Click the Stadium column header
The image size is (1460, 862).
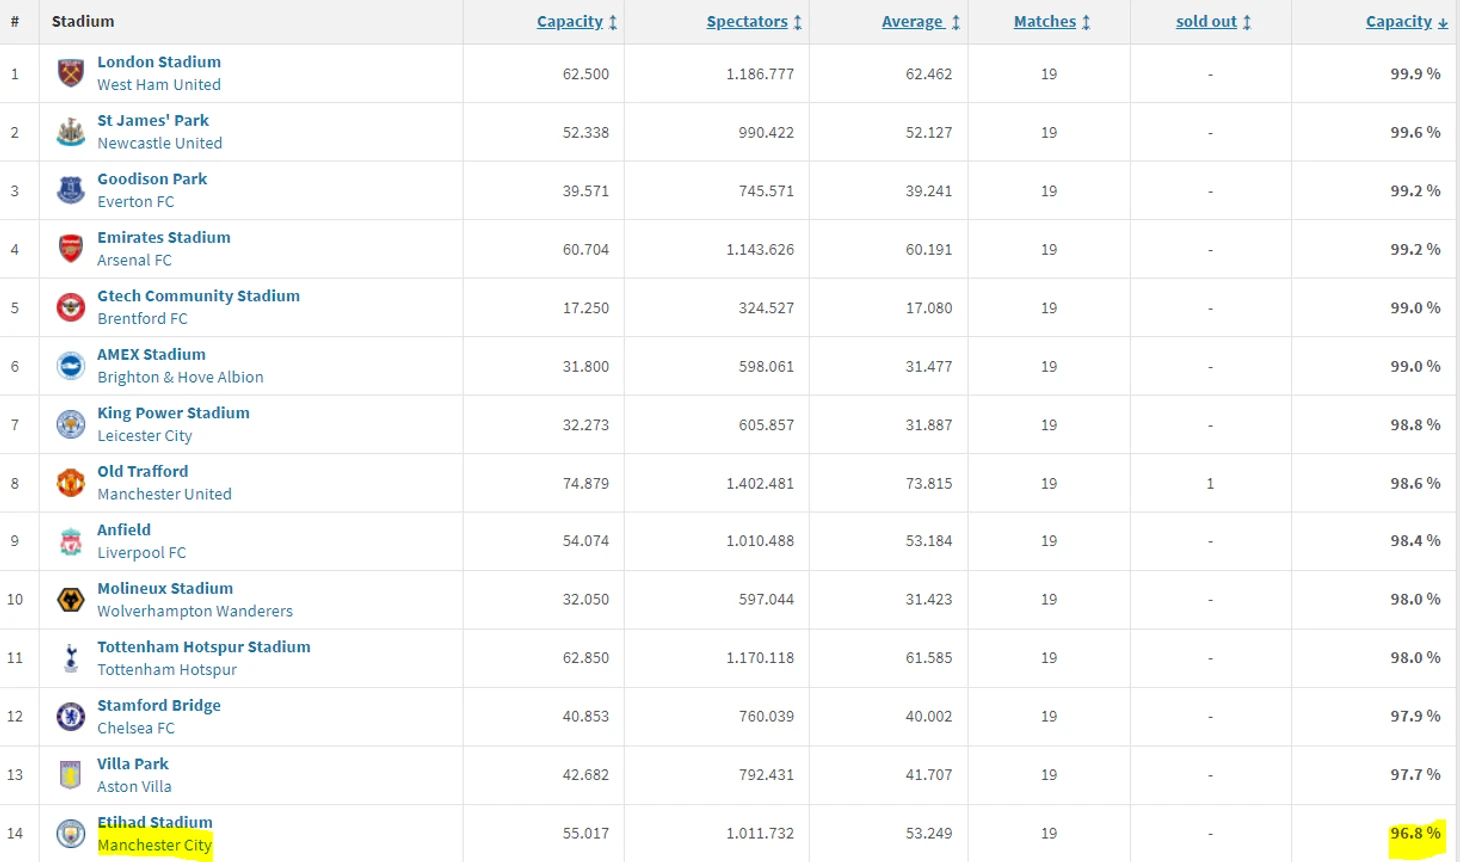[83, 21]
